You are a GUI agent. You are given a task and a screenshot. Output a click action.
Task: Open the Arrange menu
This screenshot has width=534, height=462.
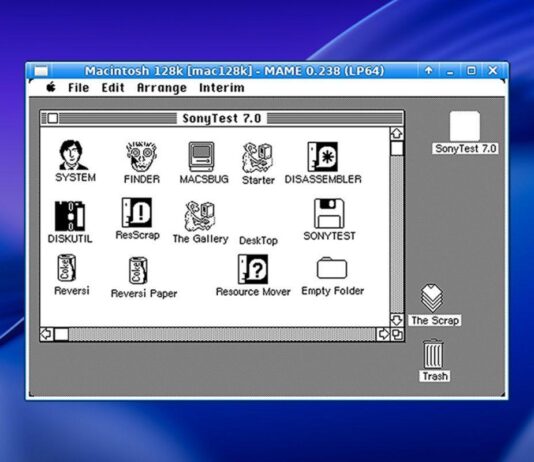pyautogui.click(x=161, y=88)
